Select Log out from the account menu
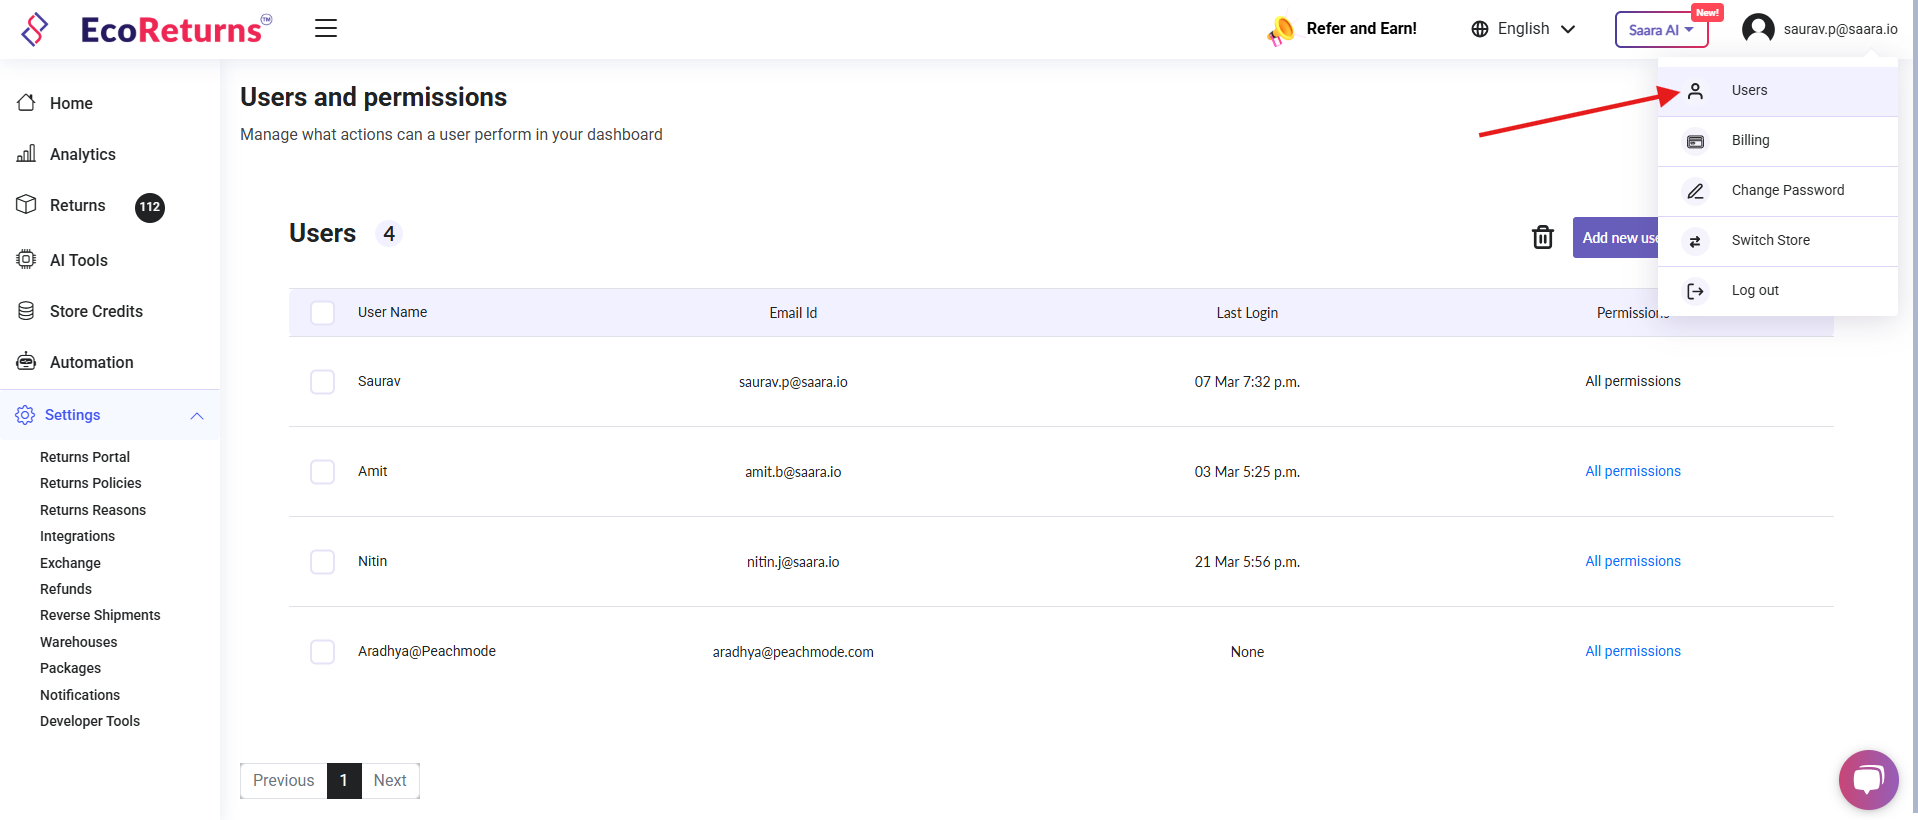The width and height of the screenshot is (1918, 820). click(1755, 290)
